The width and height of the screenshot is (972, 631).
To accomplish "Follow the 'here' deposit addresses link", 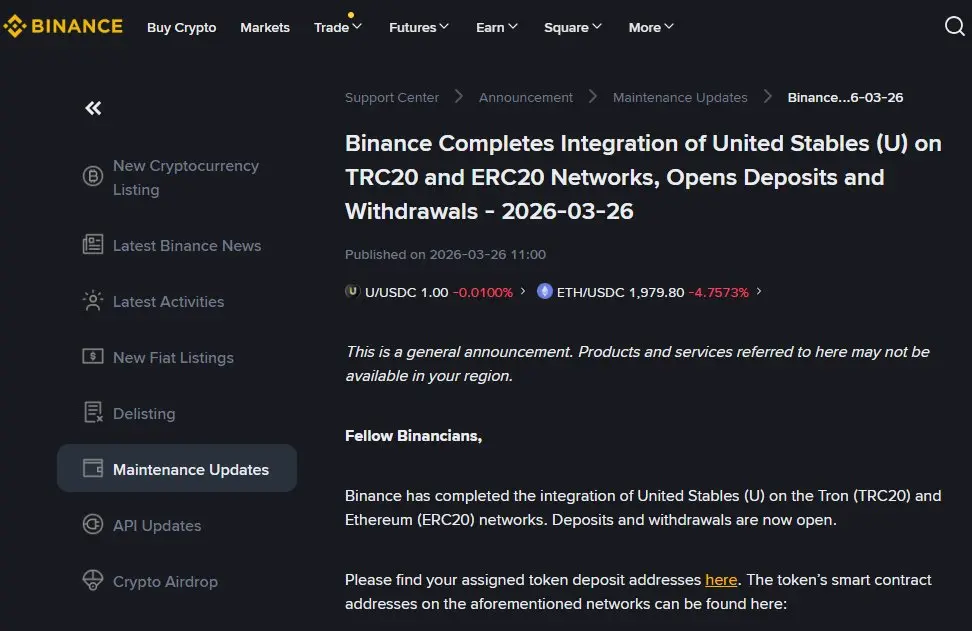I will tap(721, 580).
